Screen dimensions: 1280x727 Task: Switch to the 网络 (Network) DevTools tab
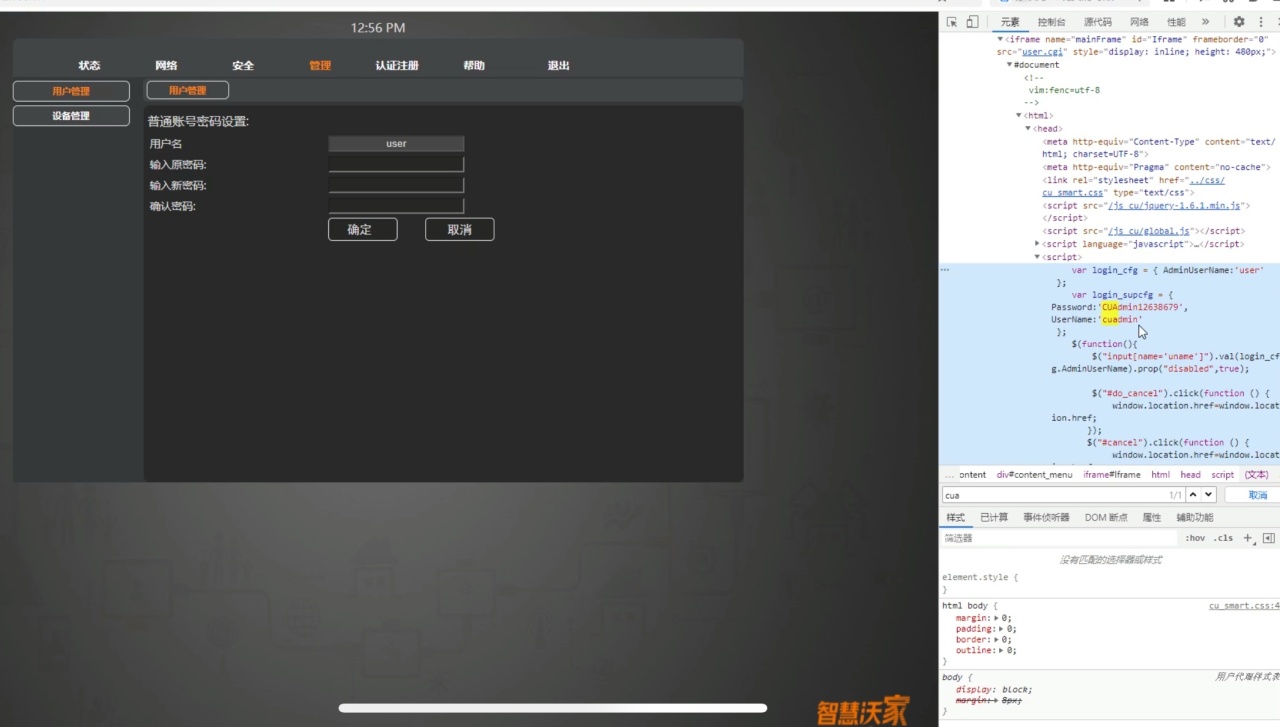click(x=1139, y=22)
